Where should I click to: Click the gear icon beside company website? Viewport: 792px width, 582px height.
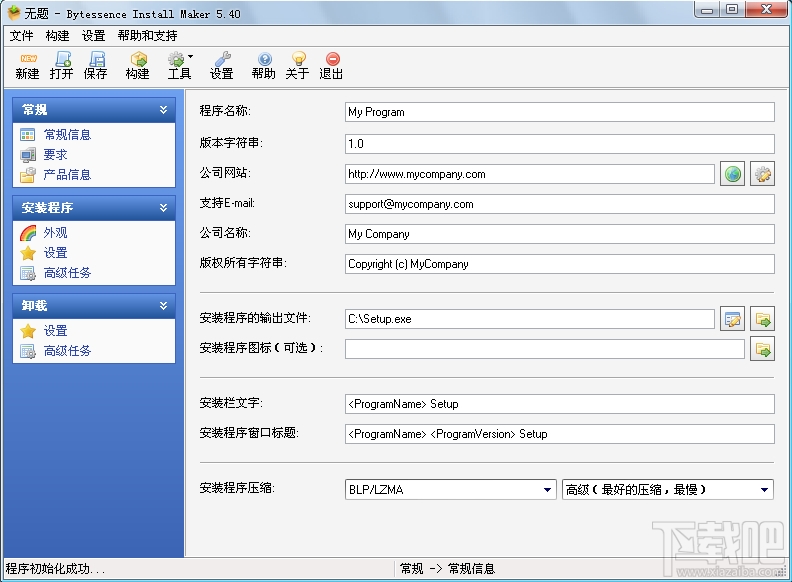[762, 174]
